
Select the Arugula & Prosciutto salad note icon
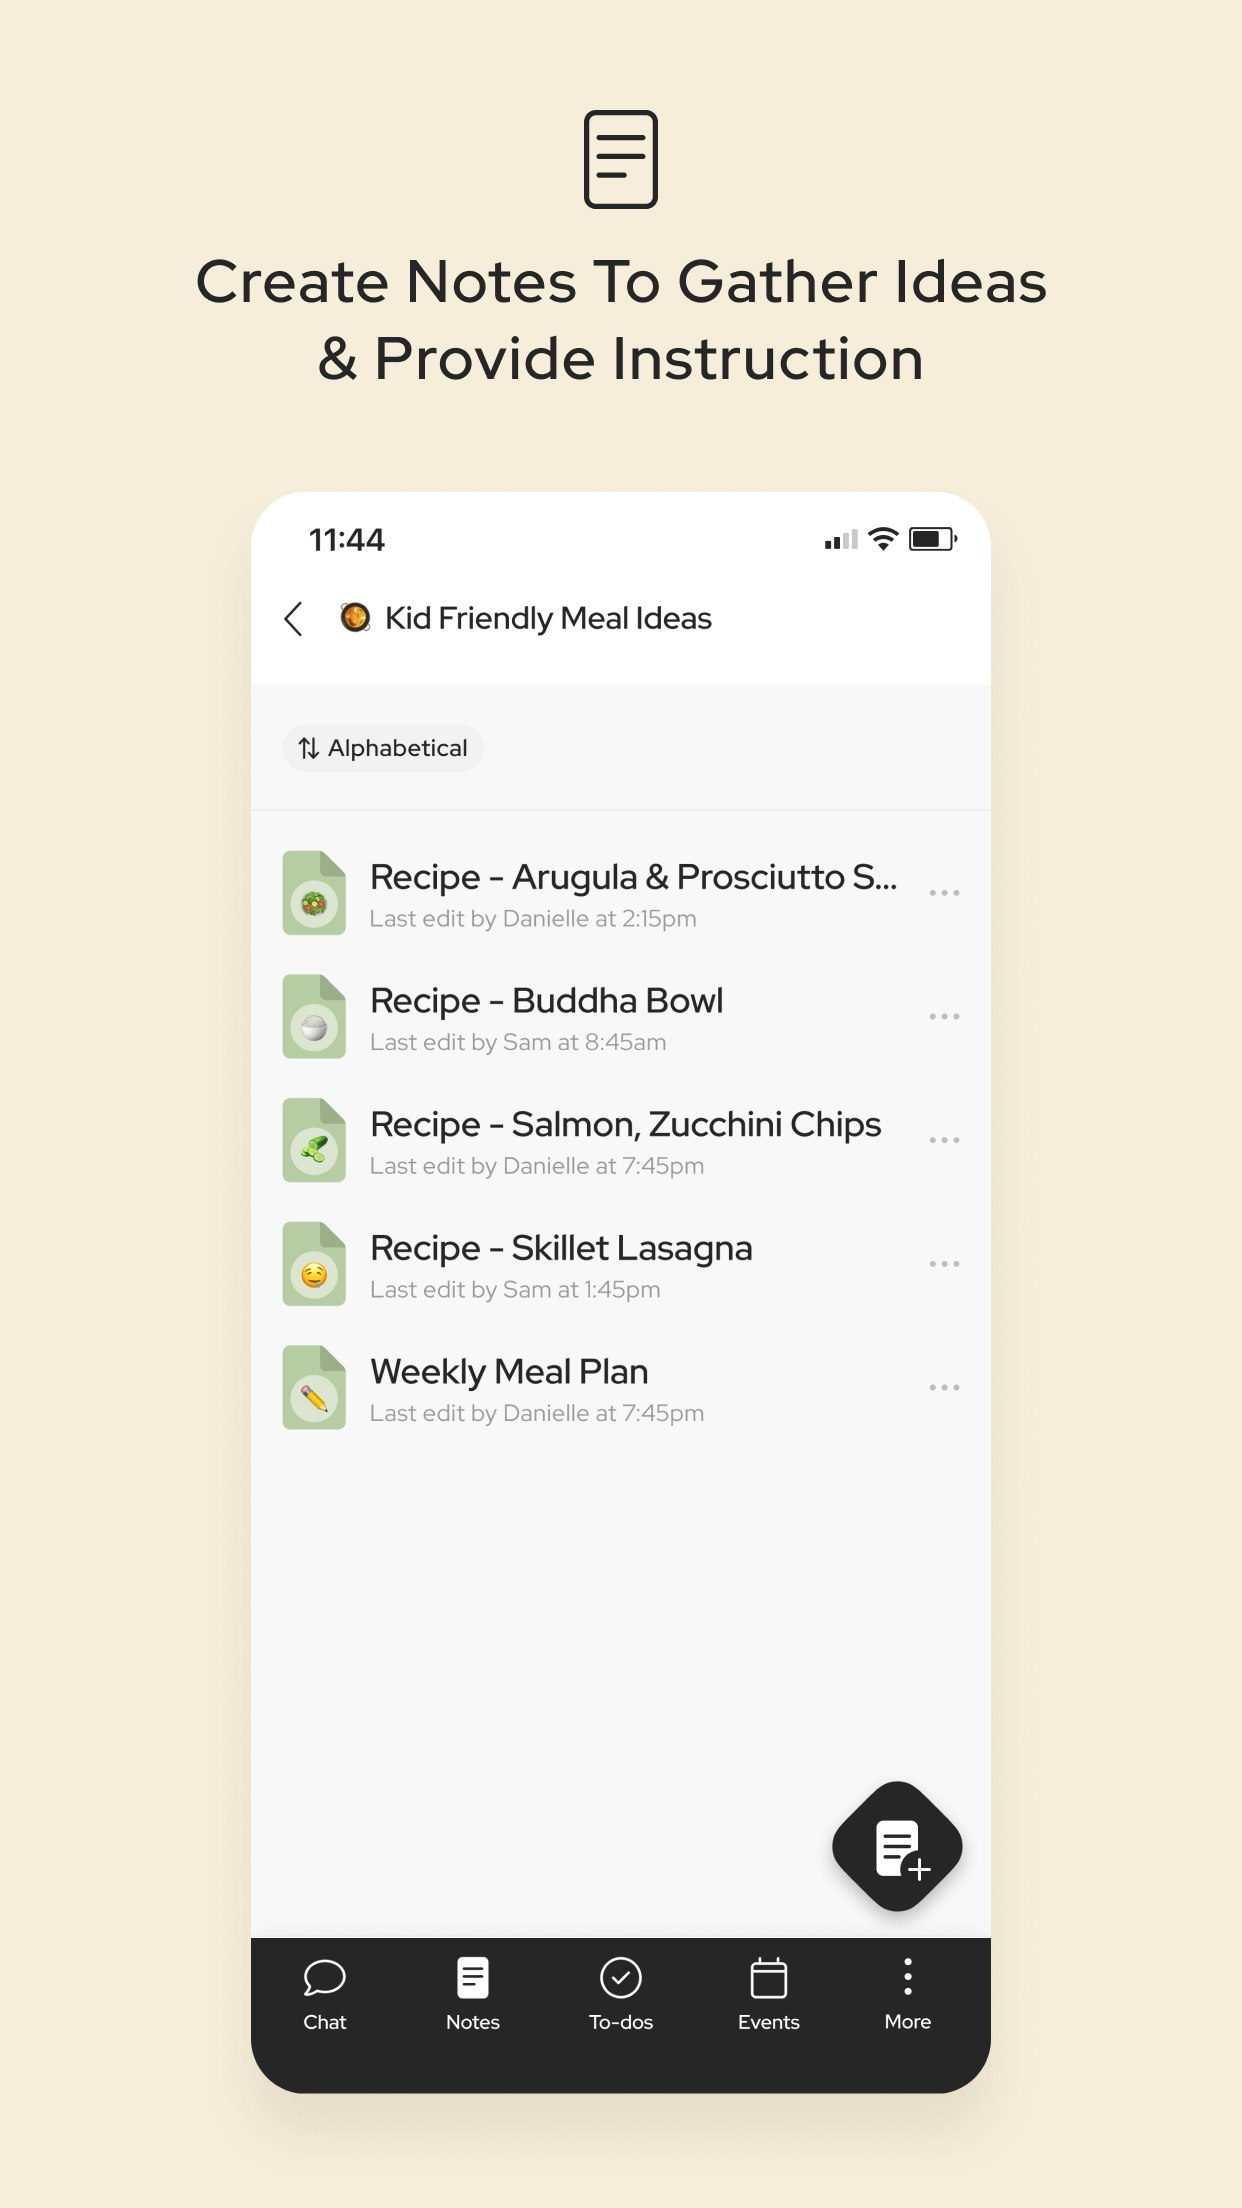(x=314, y=893)
